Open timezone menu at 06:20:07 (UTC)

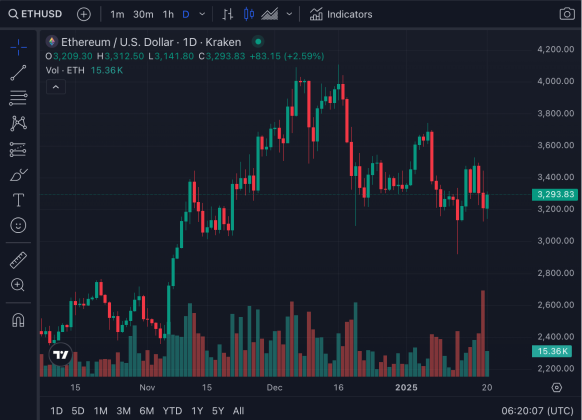pyautogui.click(x=537, y=411)
